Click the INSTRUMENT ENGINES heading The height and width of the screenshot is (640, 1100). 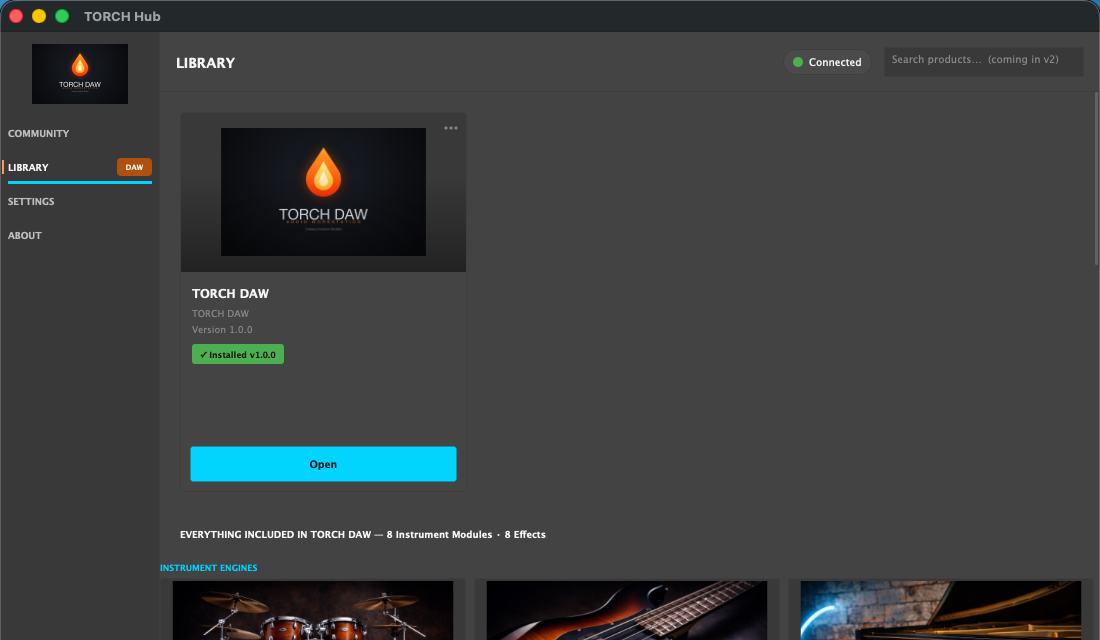(x=208, y=568)
